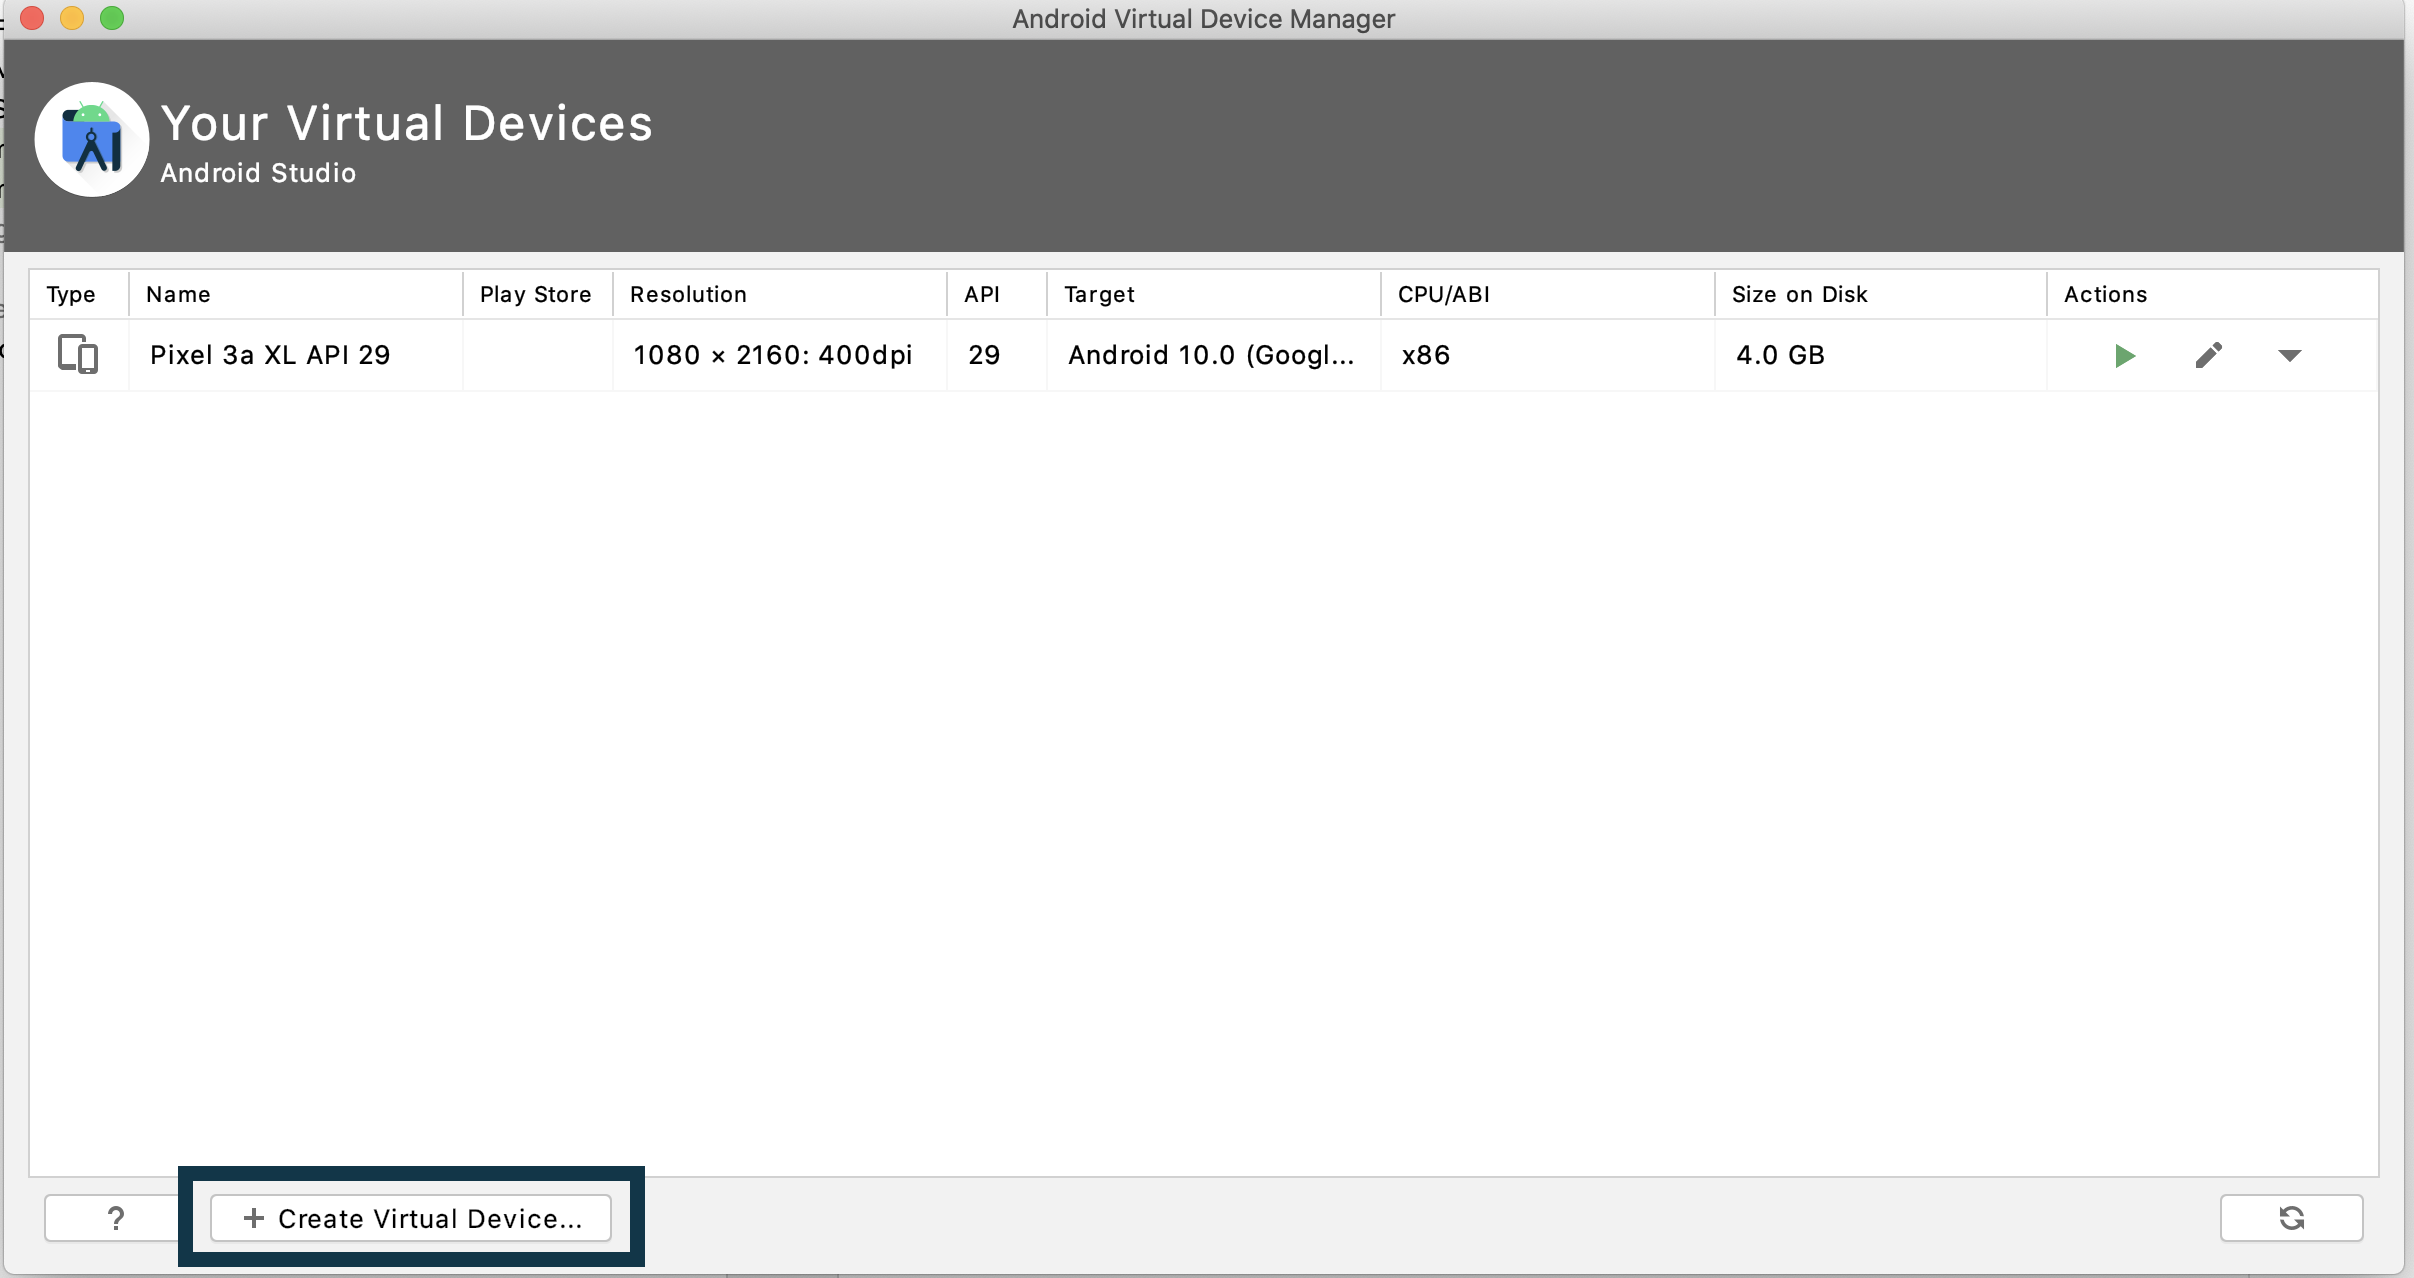This screenshot has height=1278, width=2414.
Task: Edit the AVD with pencil icon
Action: (2208, 356)
